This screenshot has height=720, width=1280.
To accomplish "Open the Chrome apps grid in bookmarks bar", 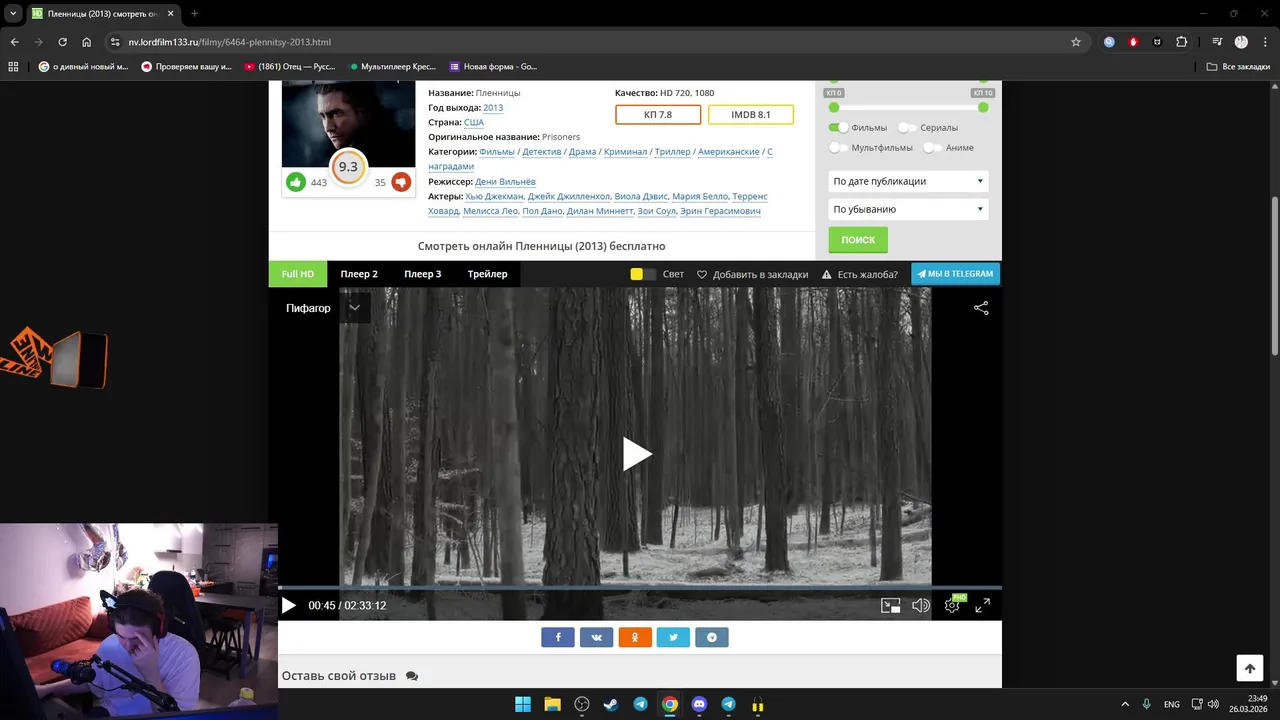I will point(13,67).
